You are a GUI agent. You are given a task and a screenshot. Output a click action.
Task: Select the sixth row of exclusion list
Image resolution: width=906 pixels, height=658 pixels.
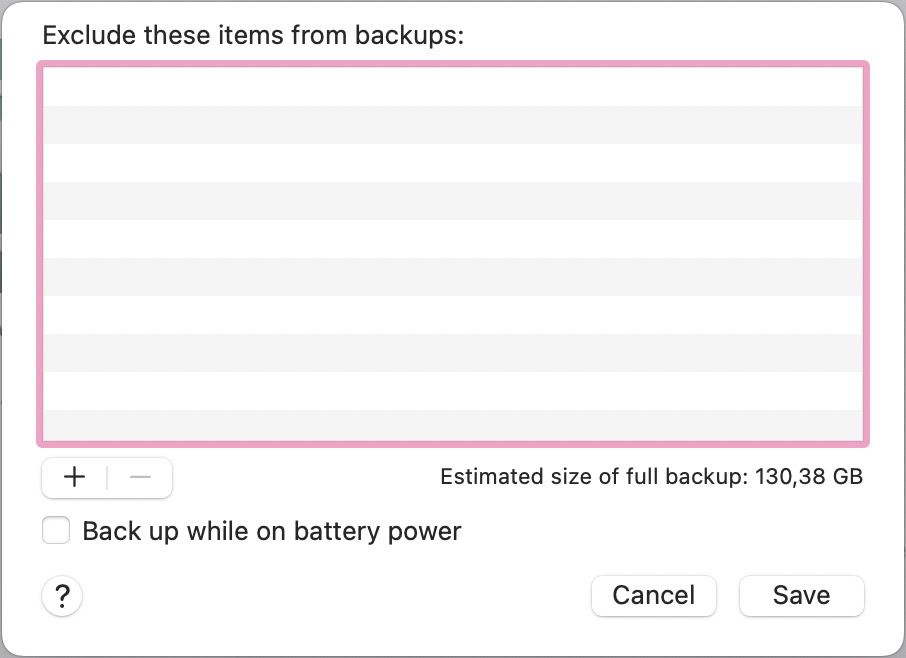(x=452, y=276)
